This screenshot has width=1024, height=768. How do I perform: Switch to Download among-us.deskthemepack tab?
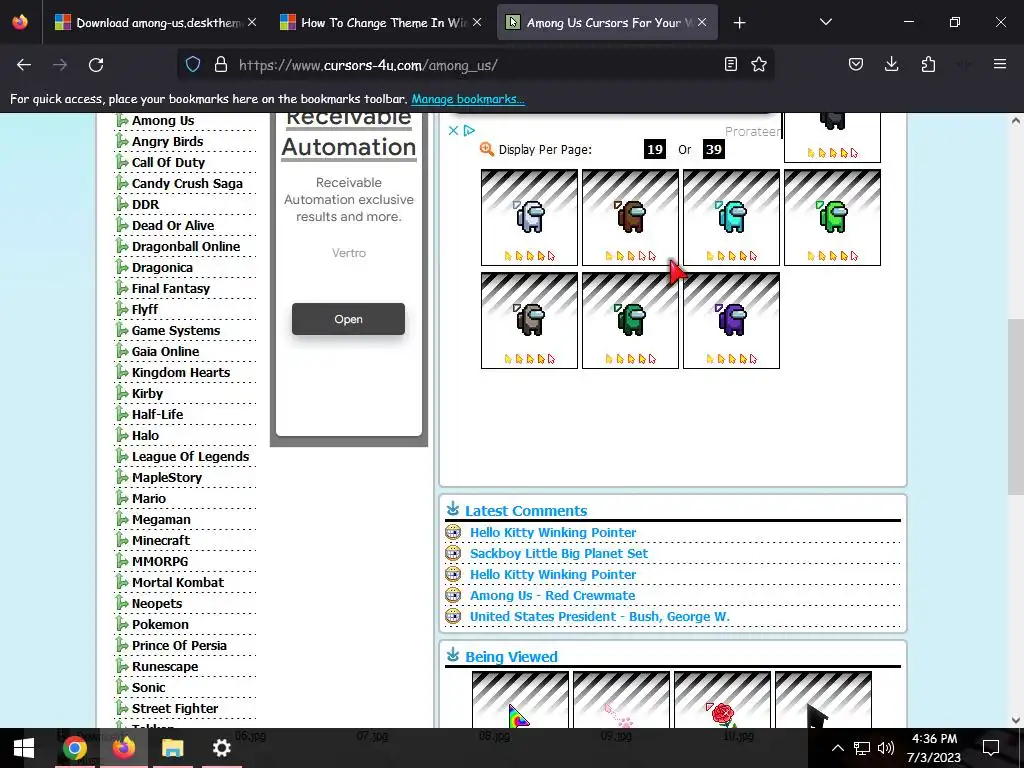[156, 23]
